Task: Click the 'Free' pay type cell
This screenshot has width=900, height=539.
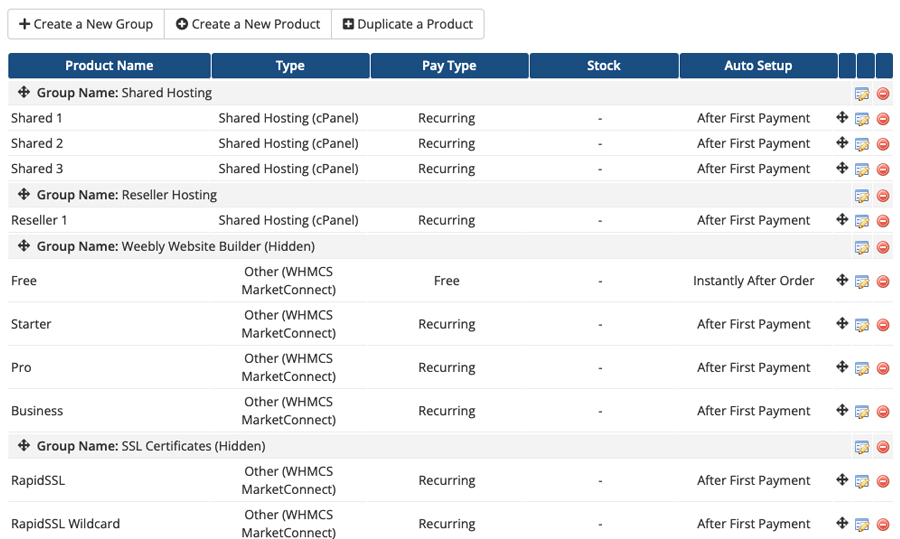Action: (x=447, y=281)
